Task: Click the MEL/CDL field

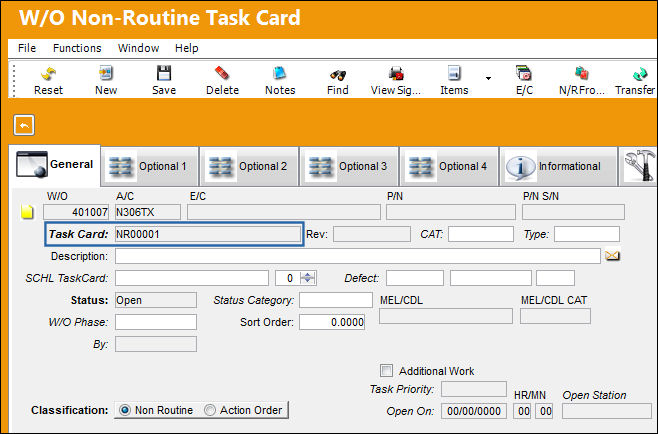Action: pos(446,316)
